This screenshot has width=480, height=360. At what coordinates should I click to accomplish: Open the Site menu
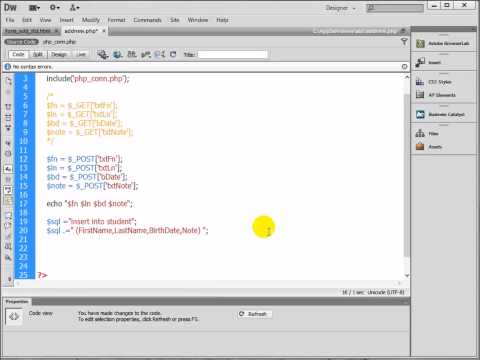click(175, 20)
